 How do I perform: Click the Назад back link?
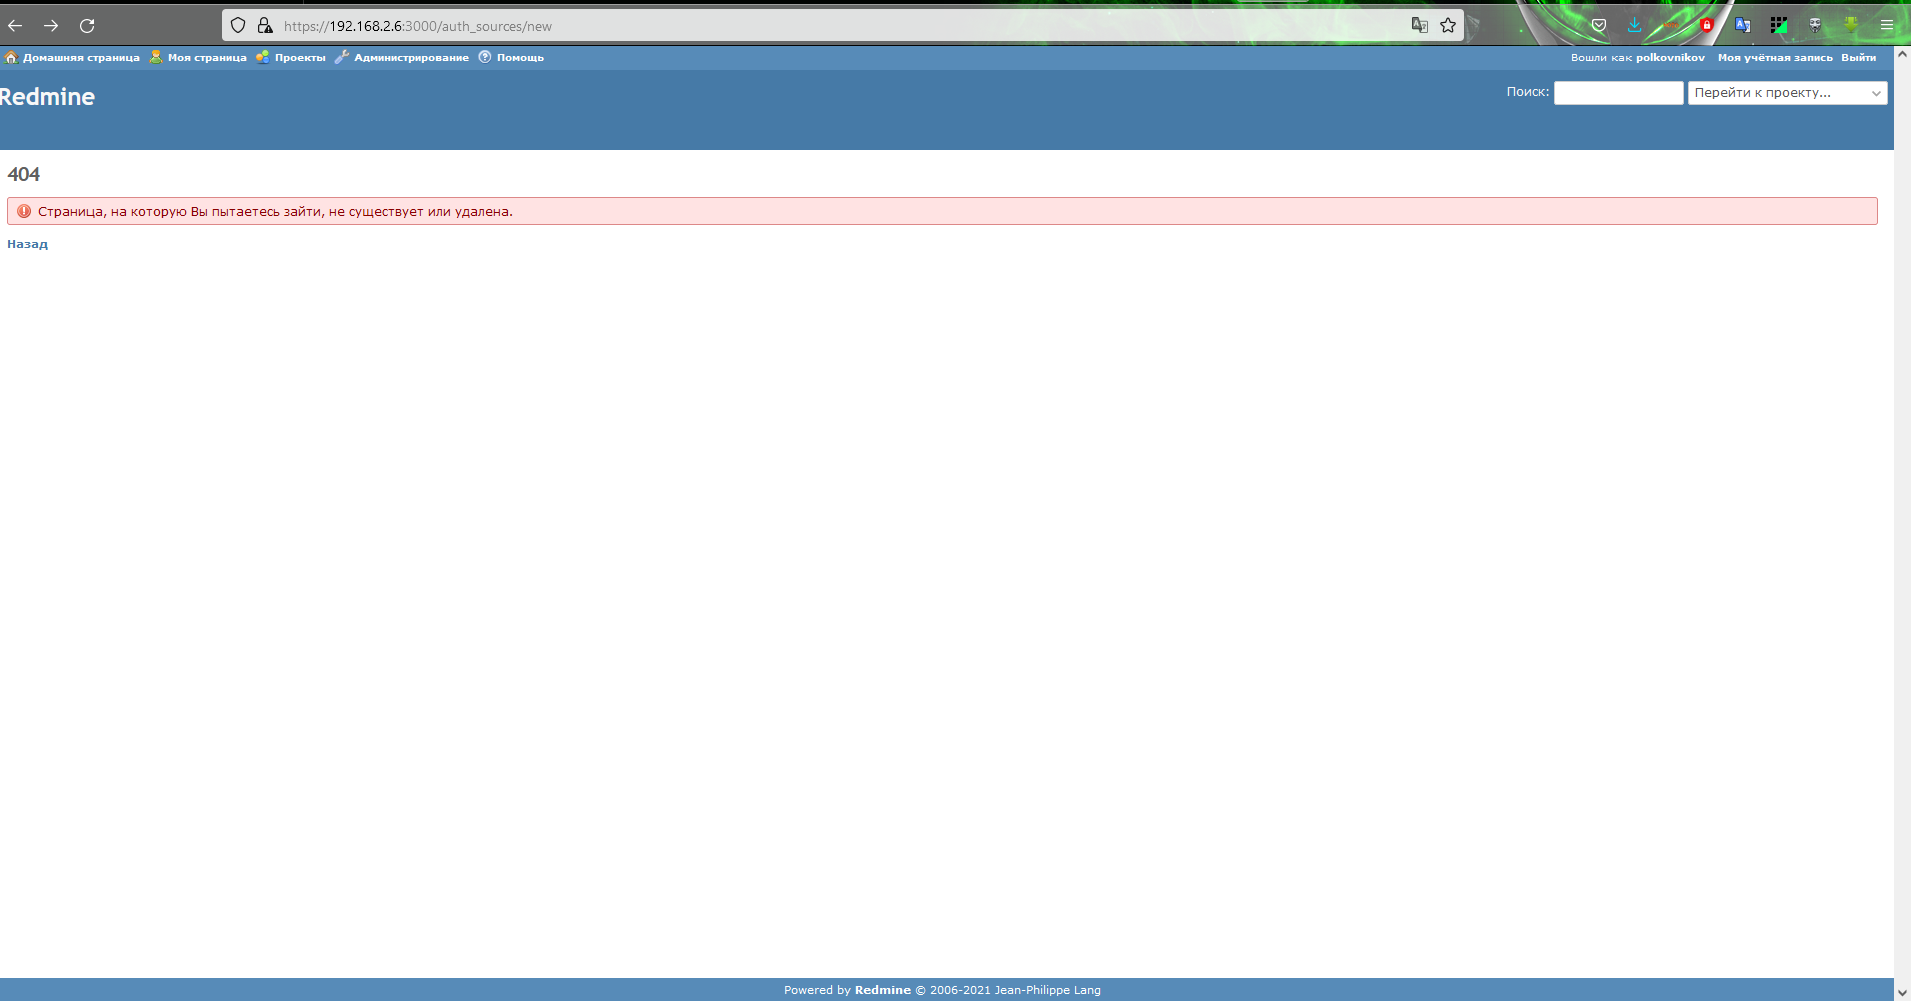[27, 244]
